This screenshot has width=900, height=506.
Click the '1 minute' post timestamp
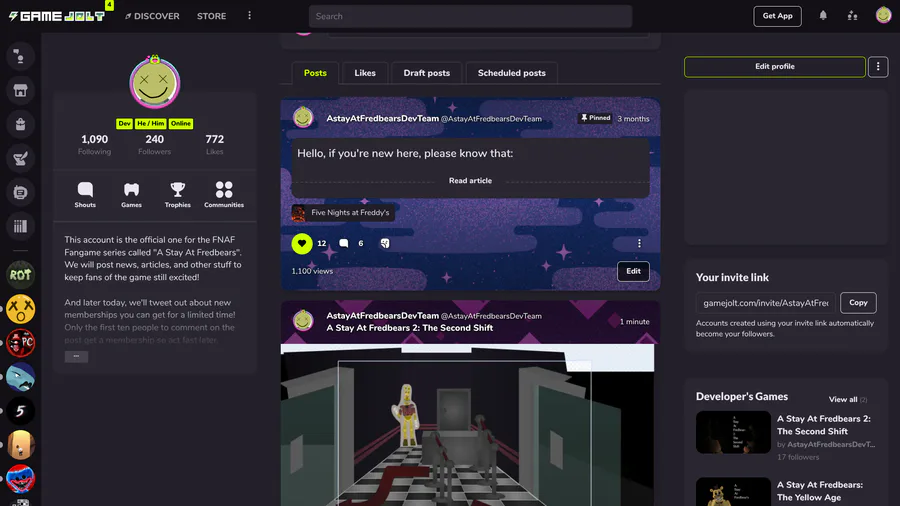pos(634,322)
